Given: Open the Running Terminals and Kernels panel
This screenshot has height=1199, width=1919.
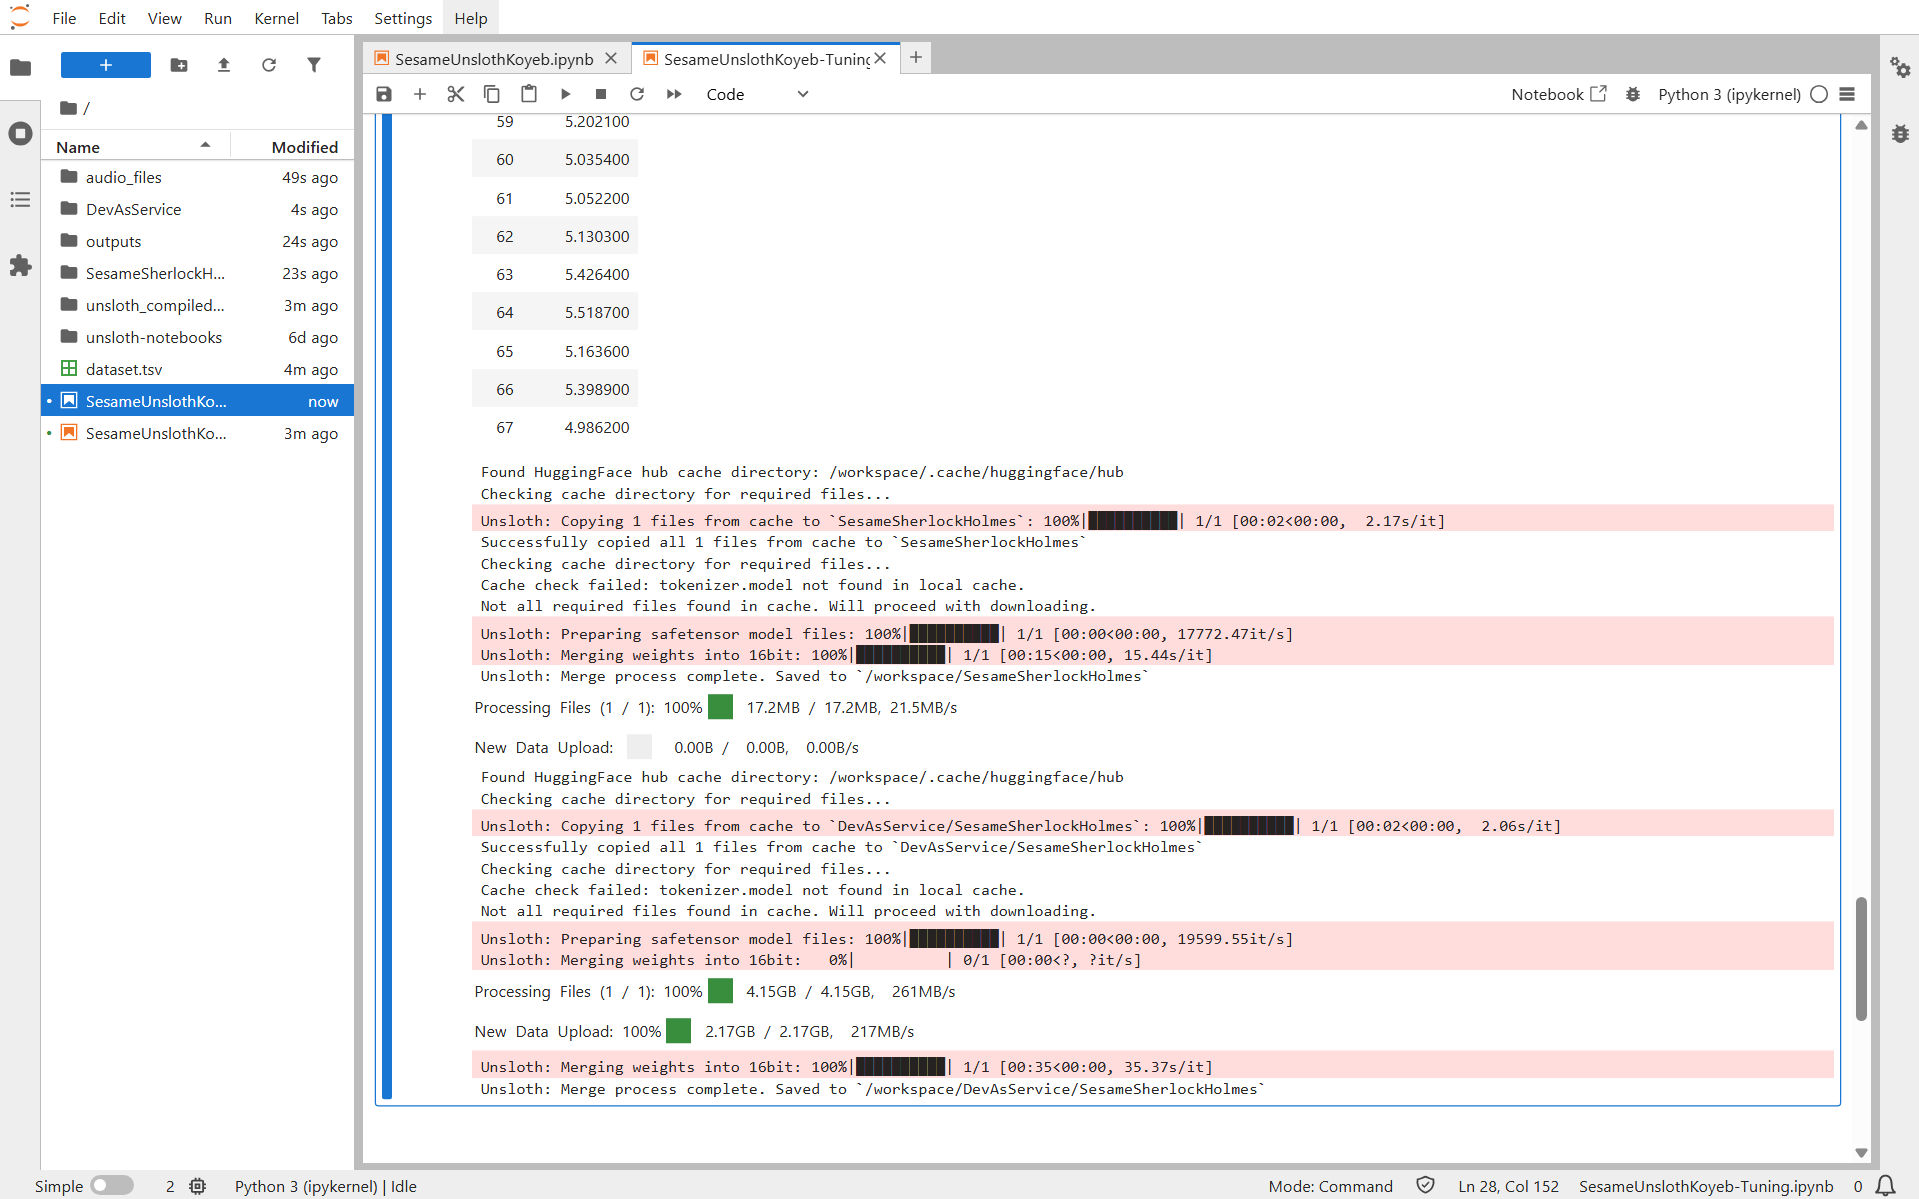Looking at the screenshot, I should point(20,134).
